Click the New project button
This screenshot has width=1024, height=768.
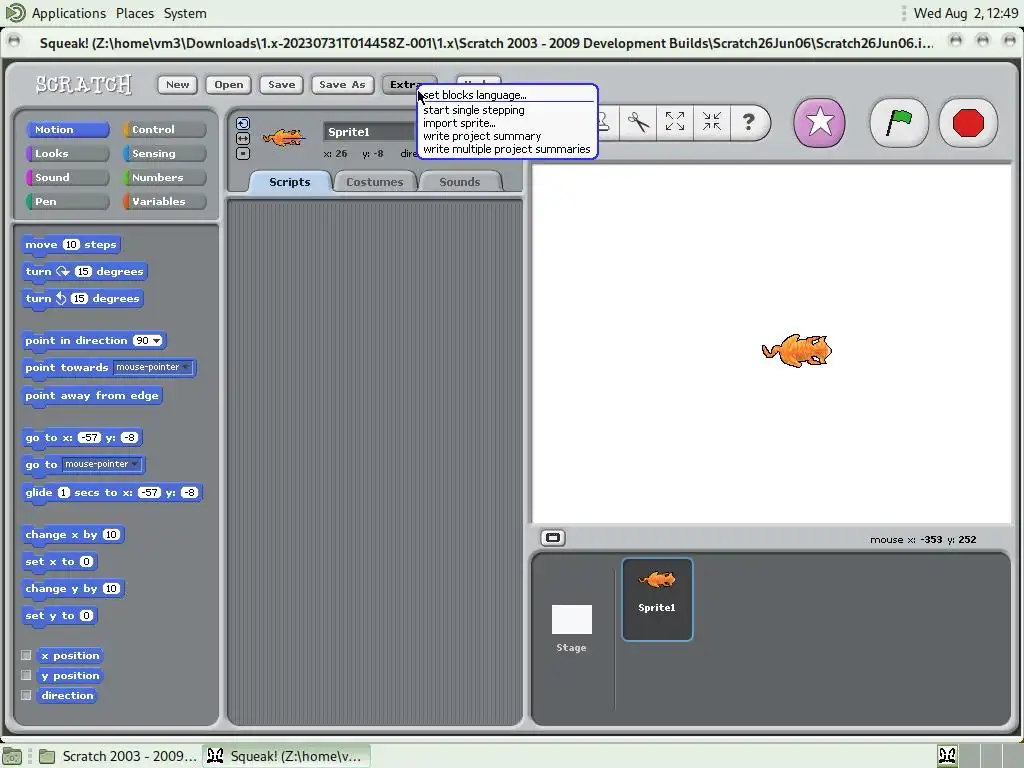pos(177,84)
